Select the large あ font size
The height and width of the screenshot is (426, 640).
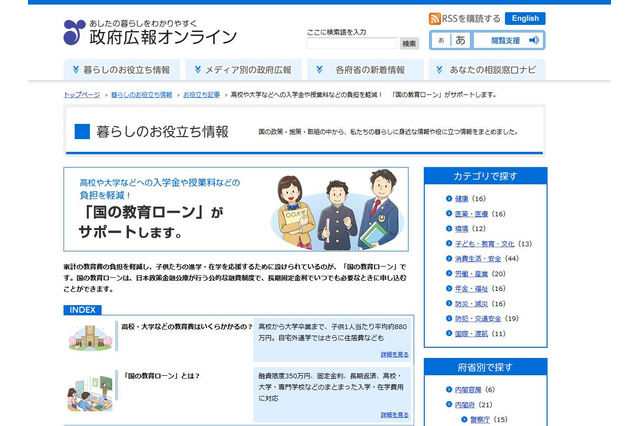[460, 40]
